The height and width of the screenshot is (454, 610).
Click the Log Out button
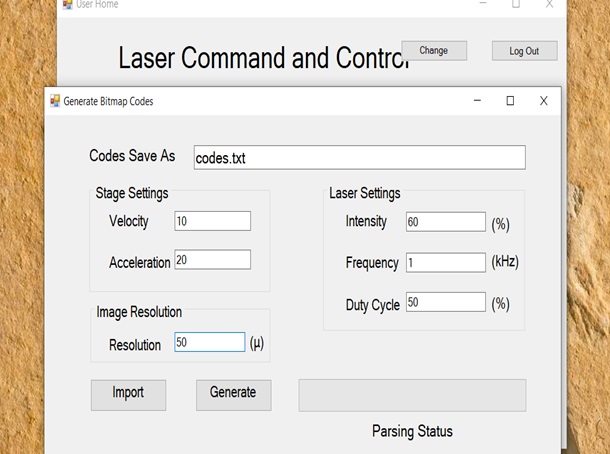pos(524,51)
